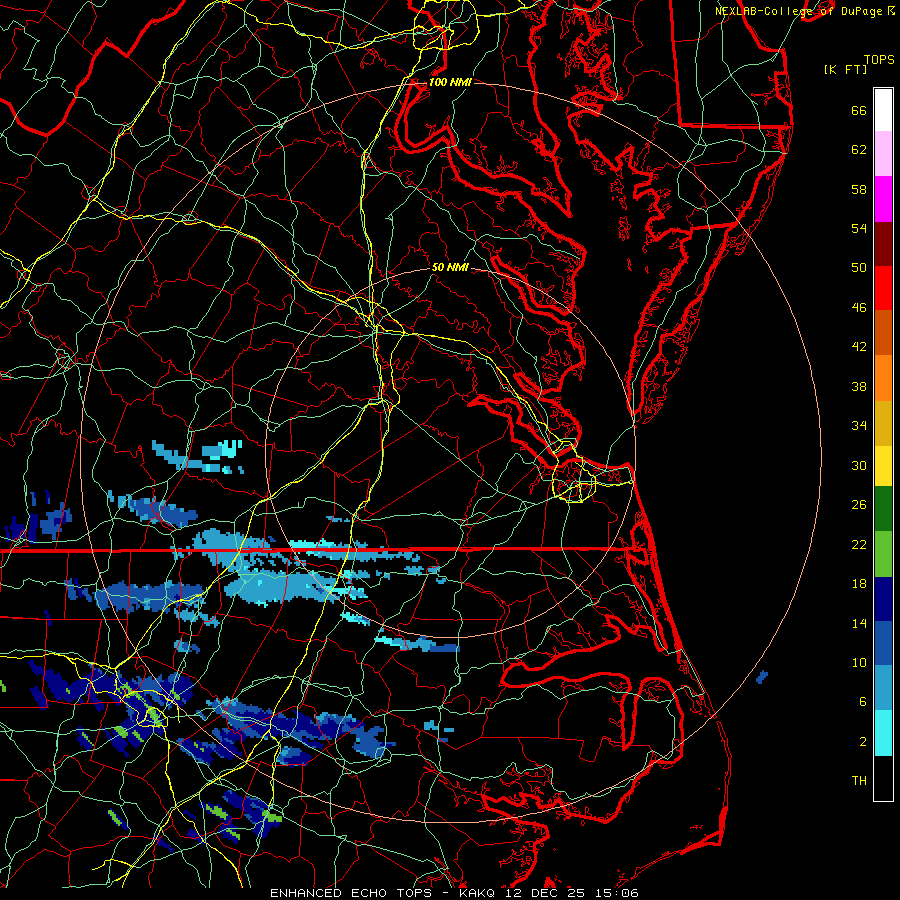Click the dark red 54 kft legend swatch
The width and height of the screenshot is (900, 900).
point(883,243)
